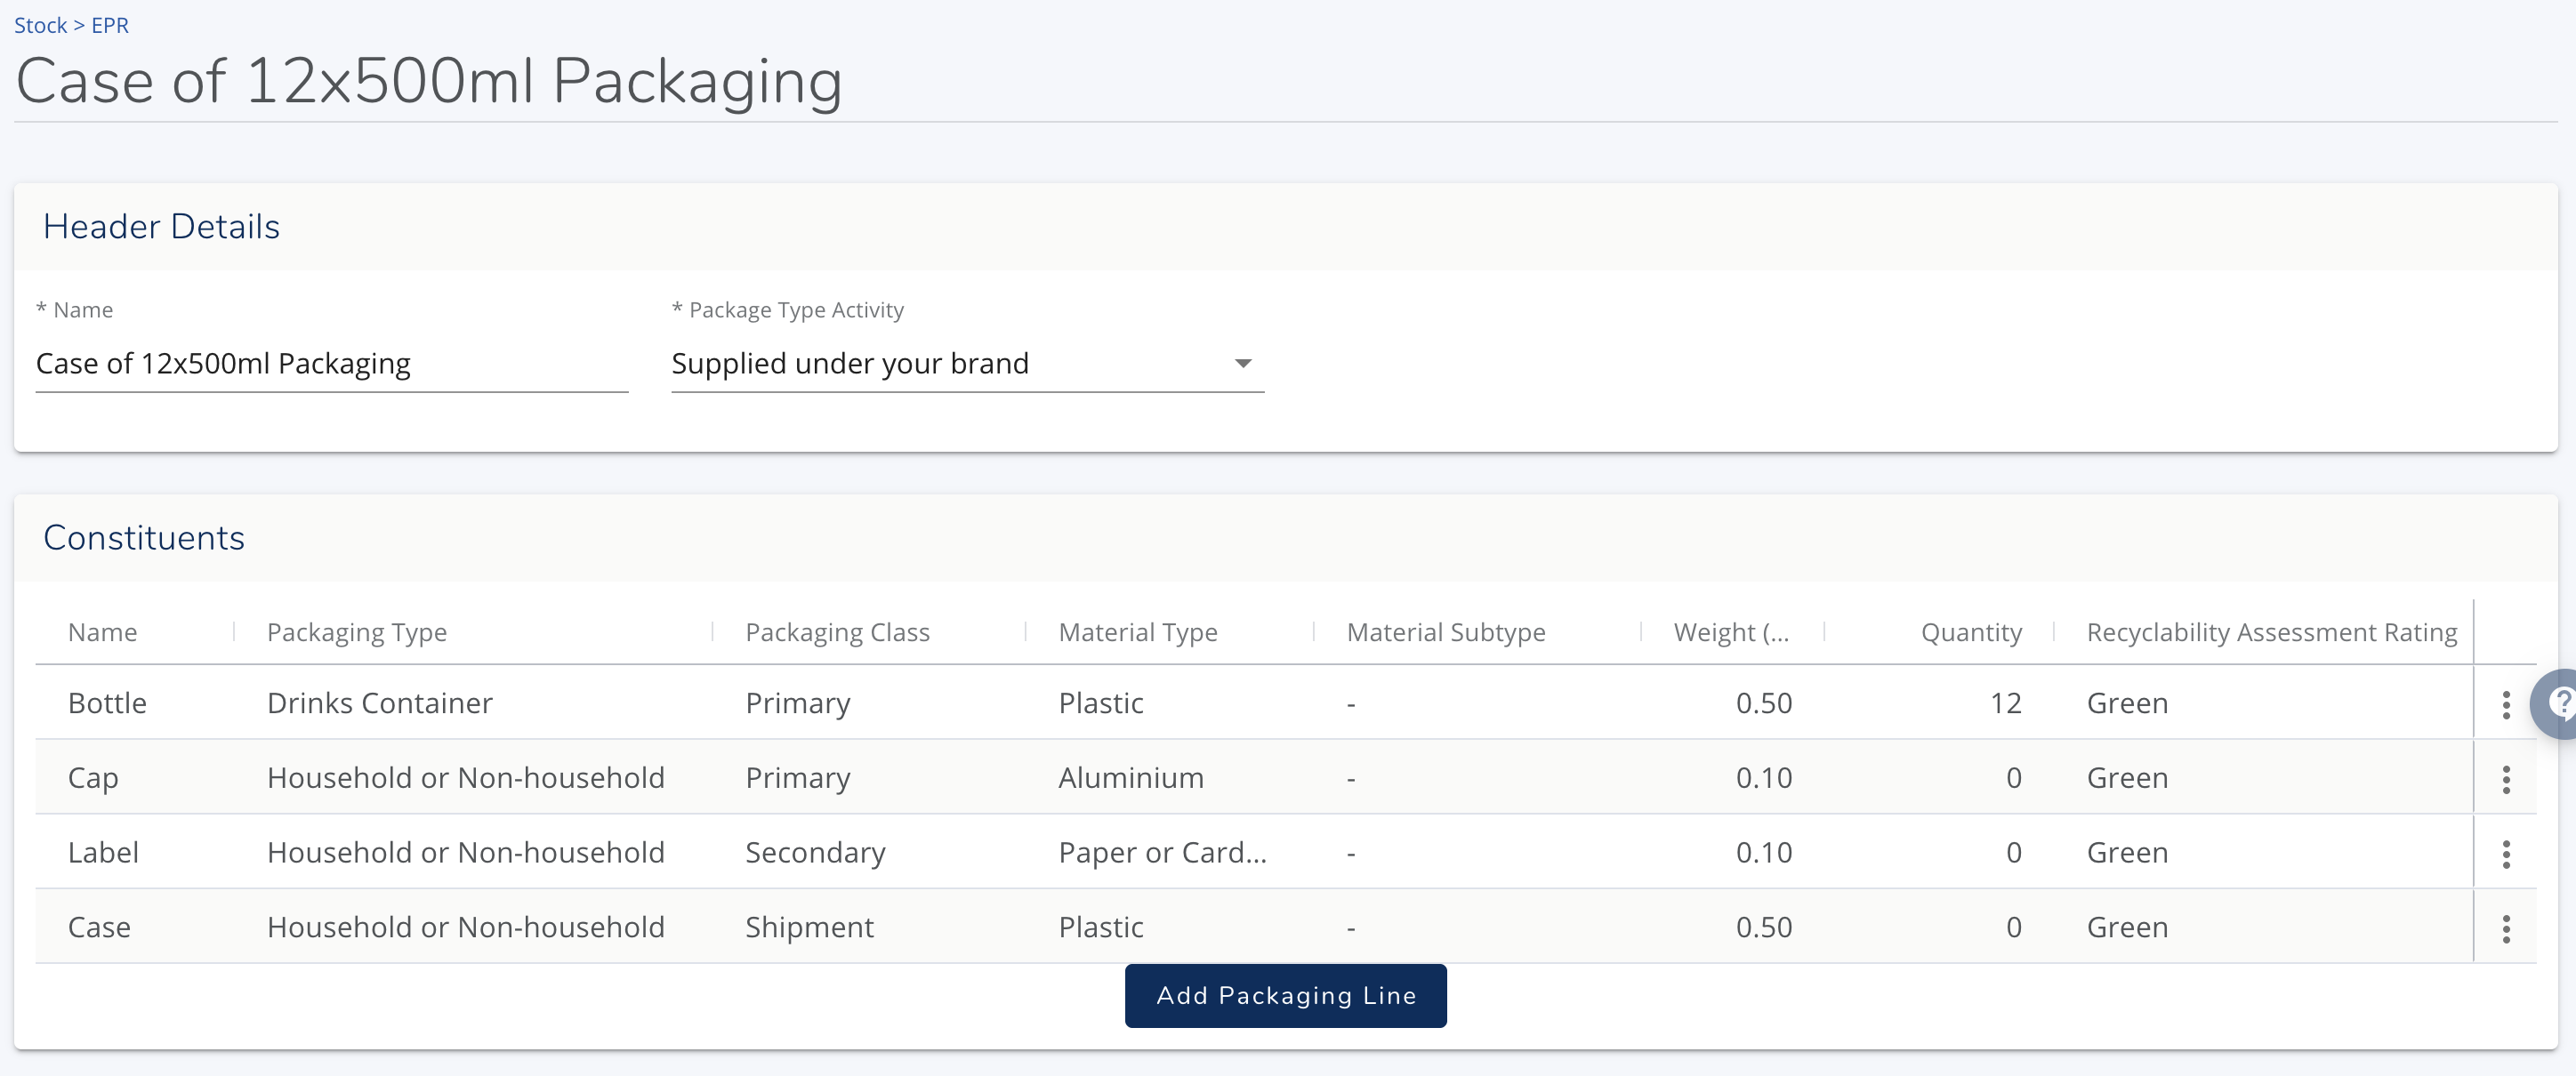Click the Add Packaging Line button
Viewport: 2576px width, 1076px height.
1285,995
